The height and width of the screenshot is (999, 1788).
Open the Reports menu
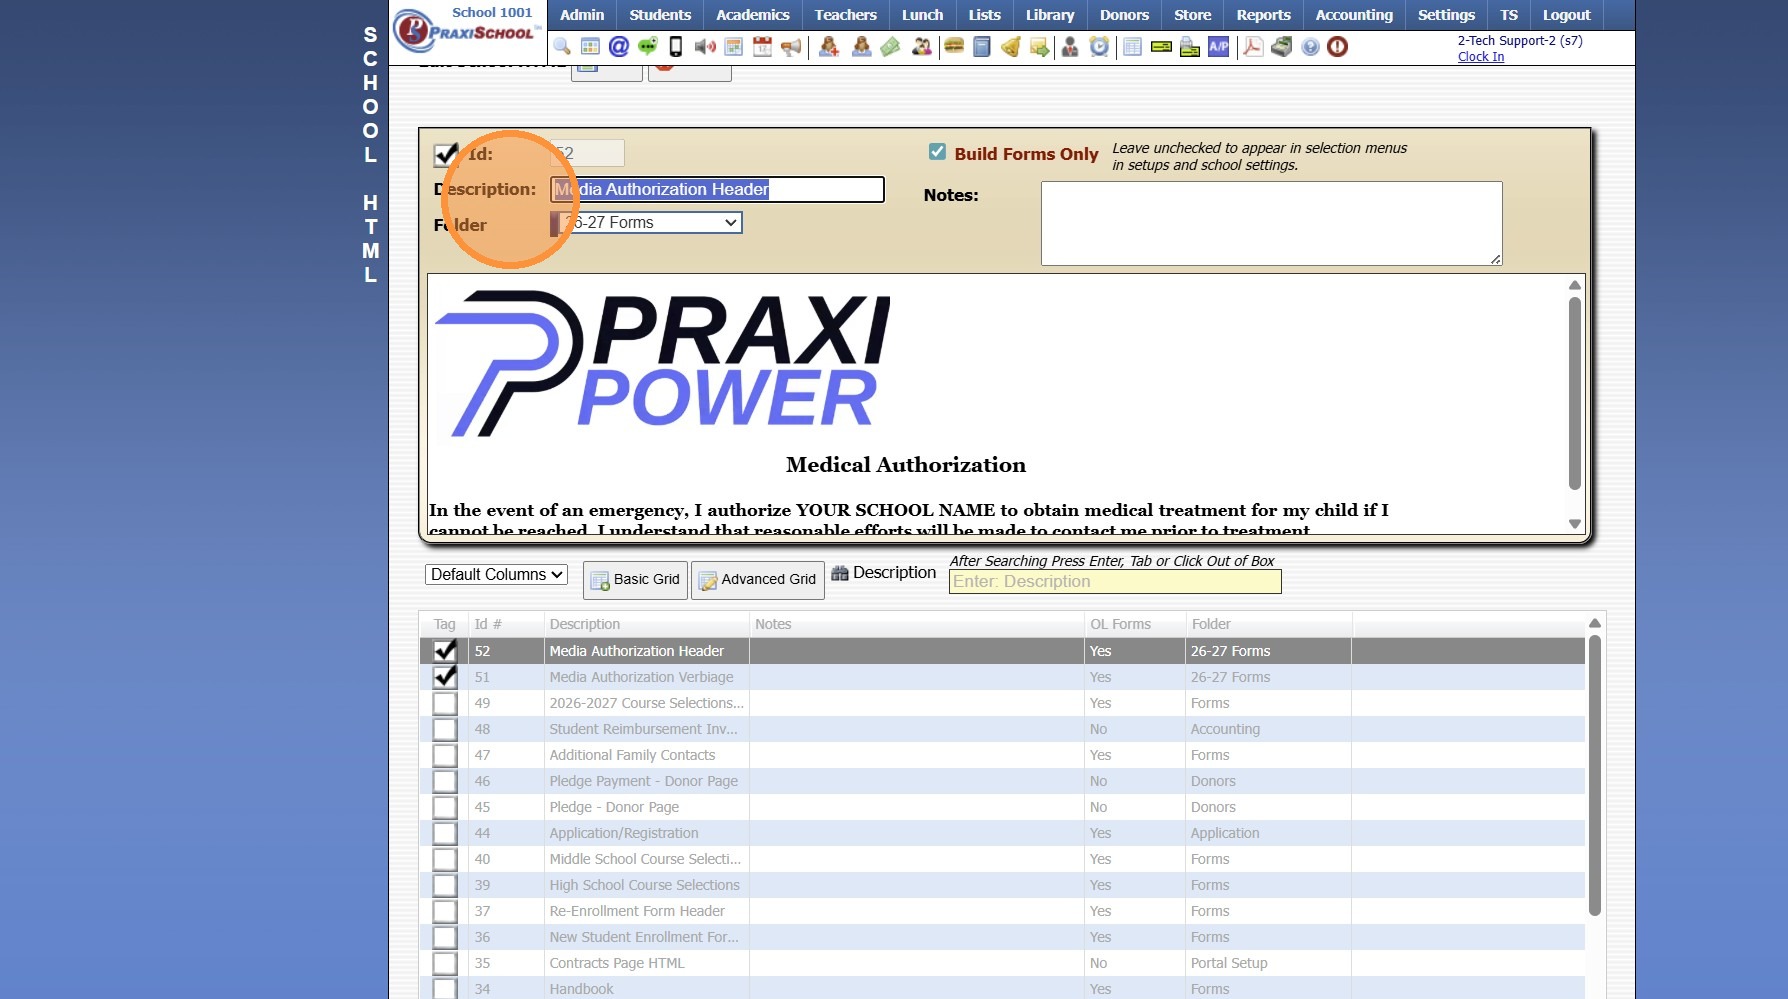click(x=1264, y=15)
